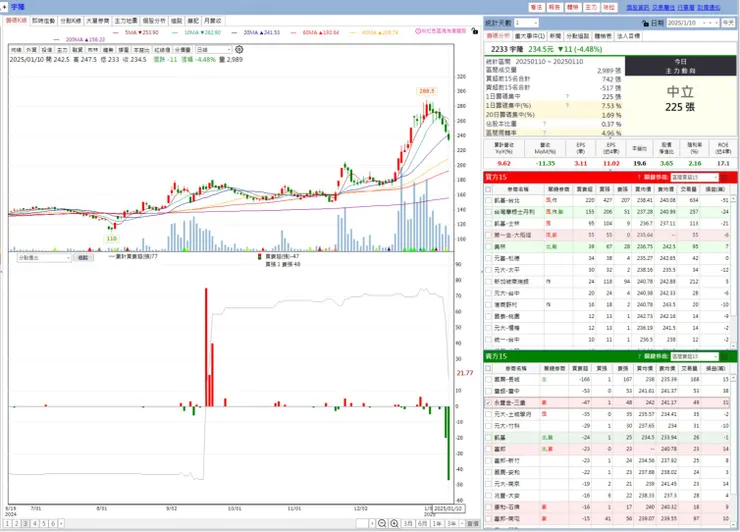The width and height of the screenshot is (740, 532).
Task: Click the 今天 button next to the date
Action: (x=729, y=23)
